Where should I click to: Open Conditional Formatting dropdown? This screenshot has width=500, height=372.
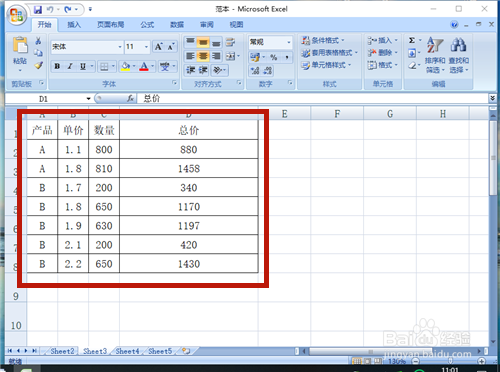323,41
